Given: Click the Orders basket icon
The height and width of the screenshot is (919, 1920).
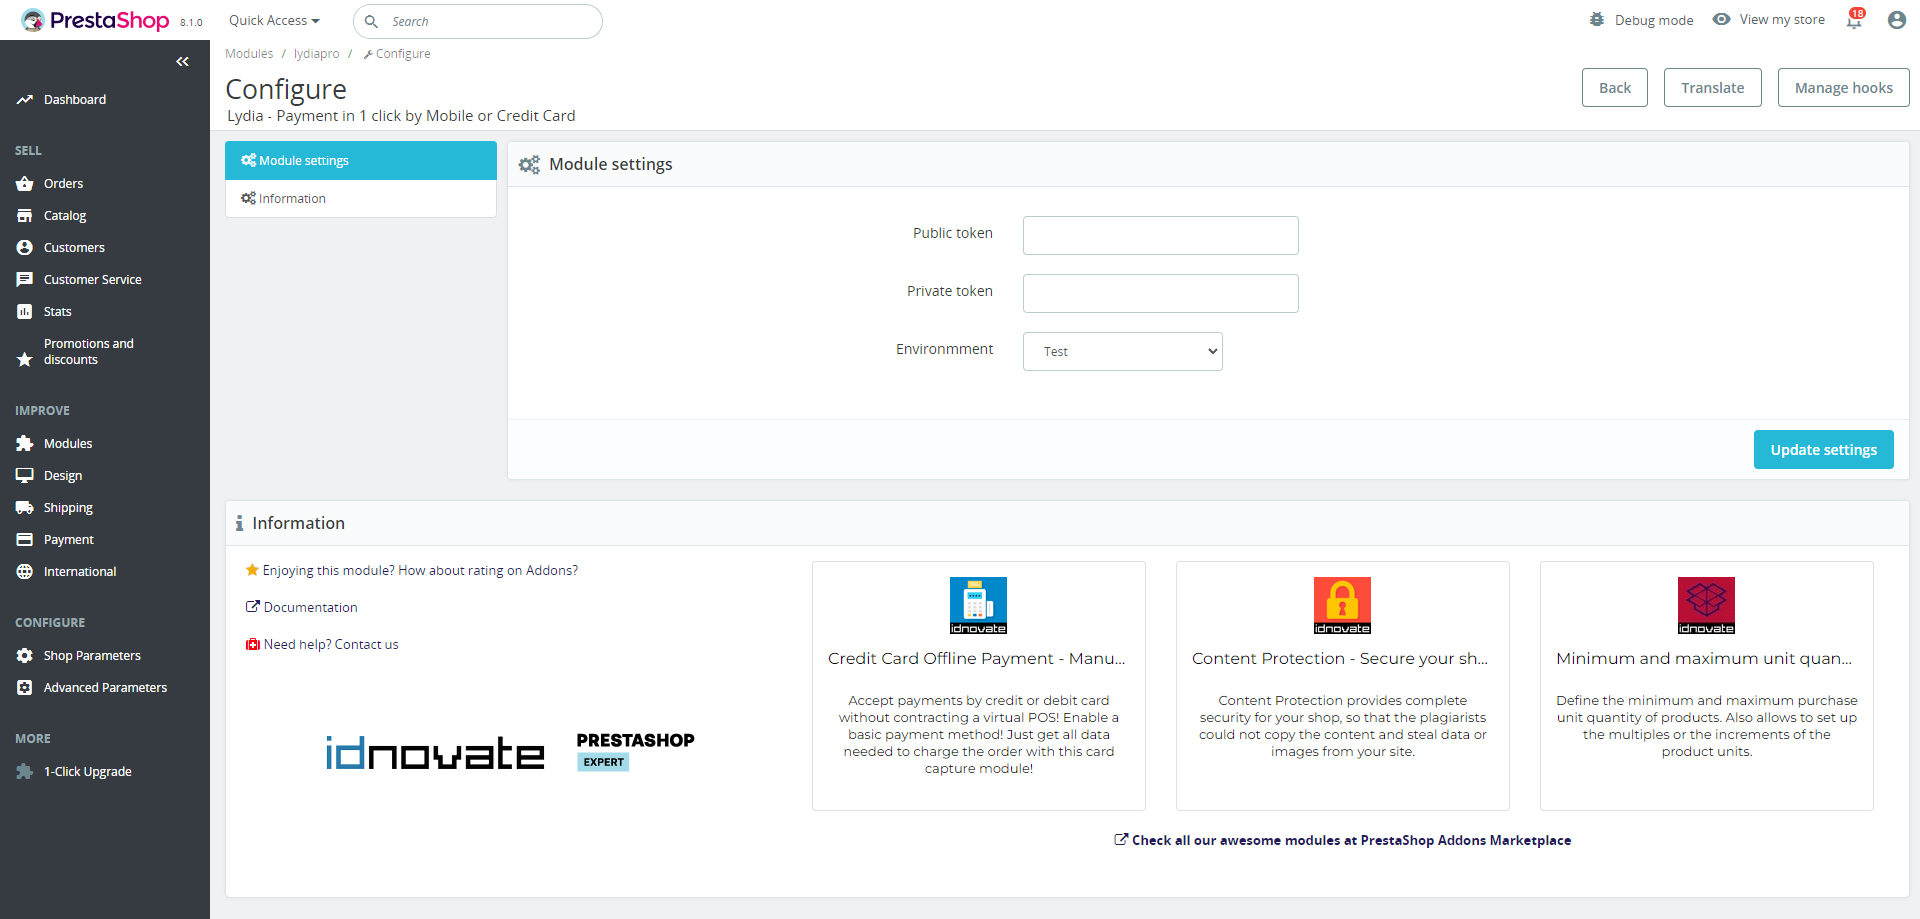Looking at the screenshot, I should click(x=25, y=184).
